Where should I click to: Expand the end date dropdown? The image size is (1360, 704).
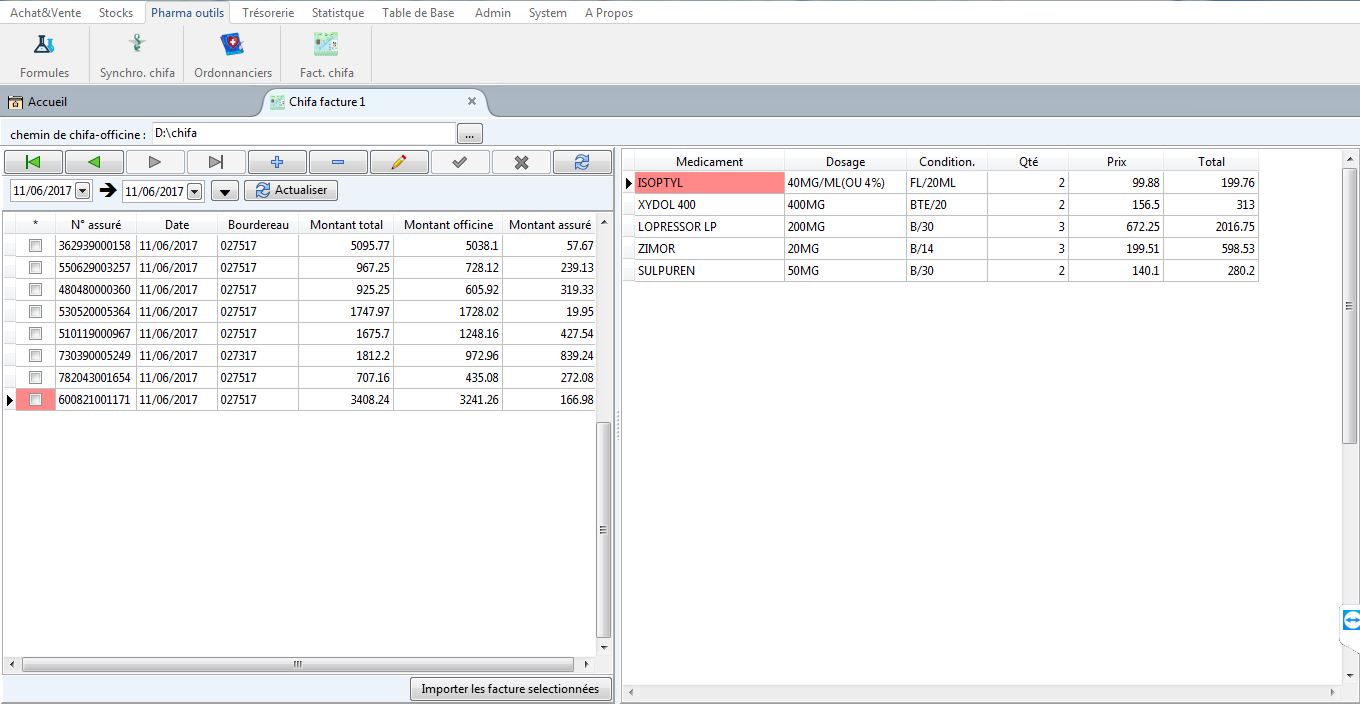pyautogui.click(x=194, y=191)
